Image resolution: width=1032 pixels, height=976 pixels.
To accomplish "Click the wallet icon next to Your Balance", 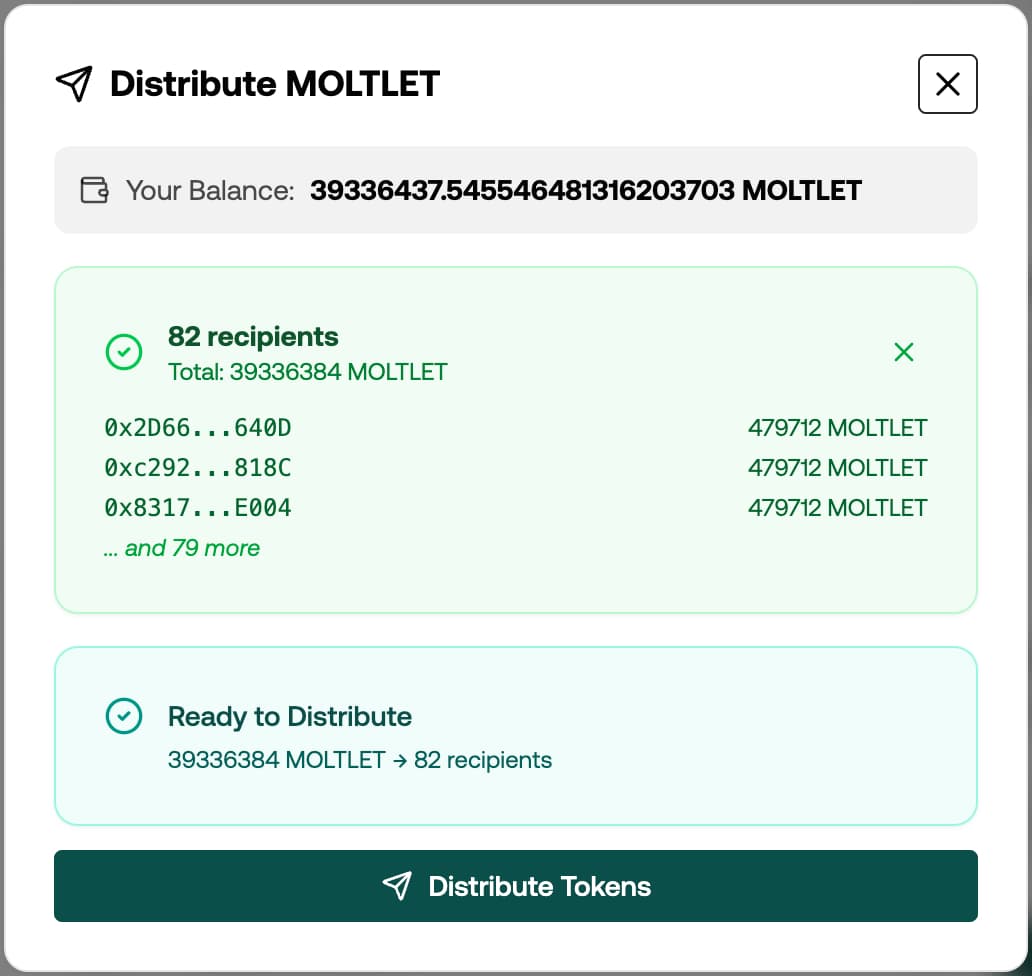I will coord(94,190).
